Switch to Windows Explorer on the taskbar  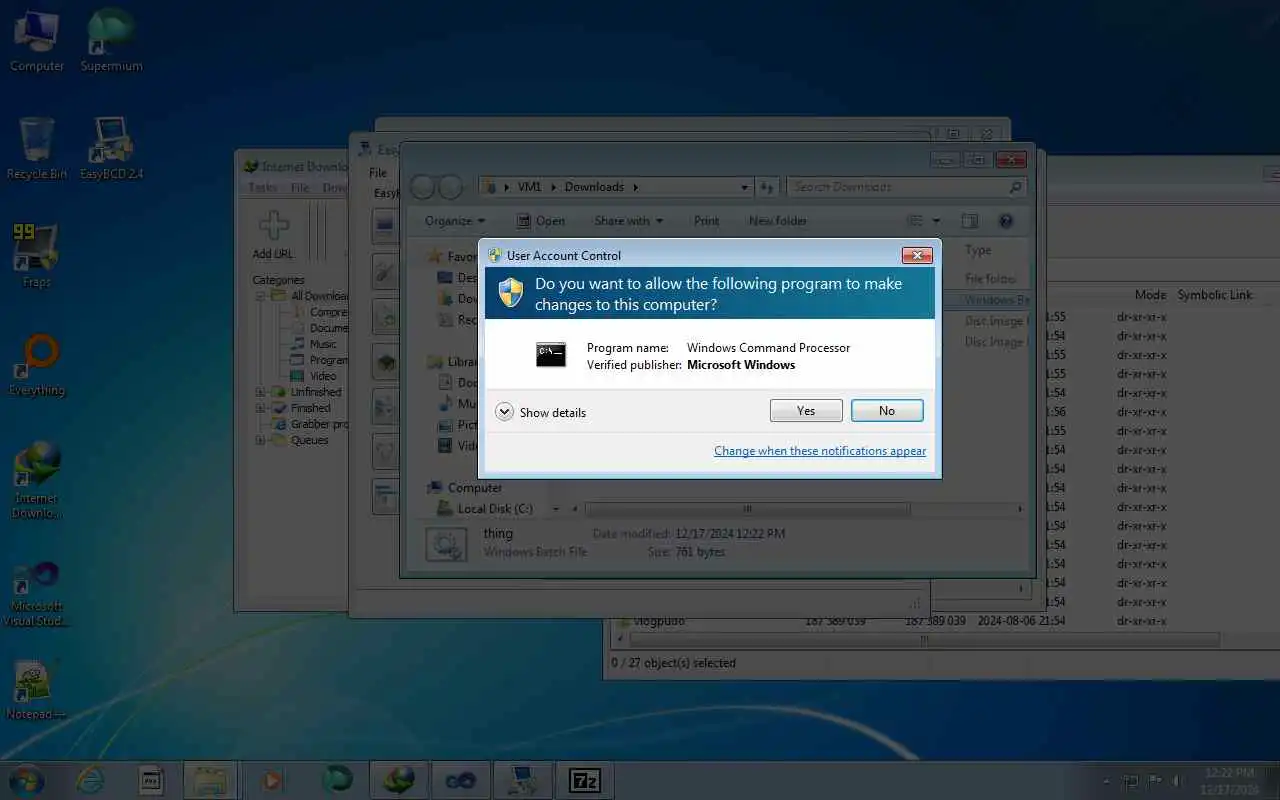210,780
